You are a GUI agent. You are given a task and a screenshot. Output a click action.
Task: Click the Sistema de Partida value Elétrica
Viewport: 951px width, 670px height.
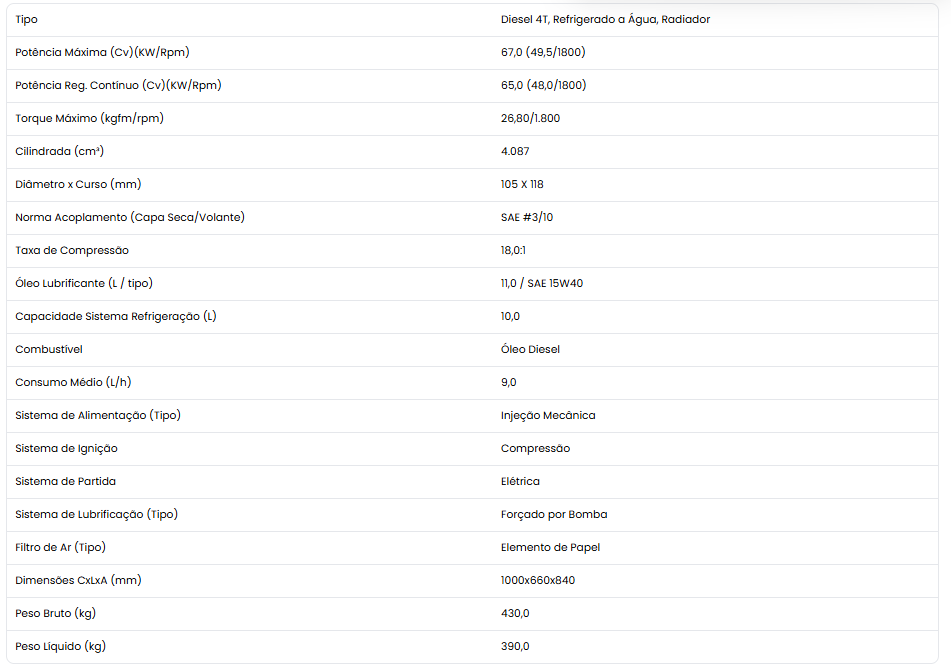(520, 481)
